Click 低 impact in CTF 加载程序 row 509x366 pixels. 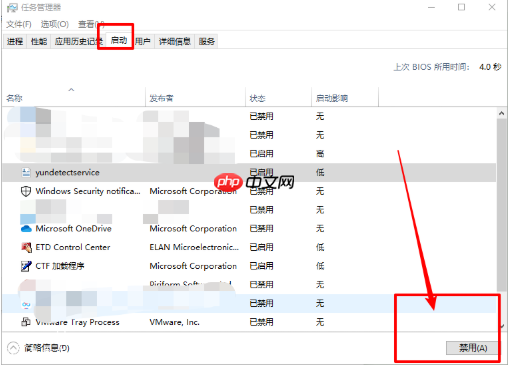(320, 266)
